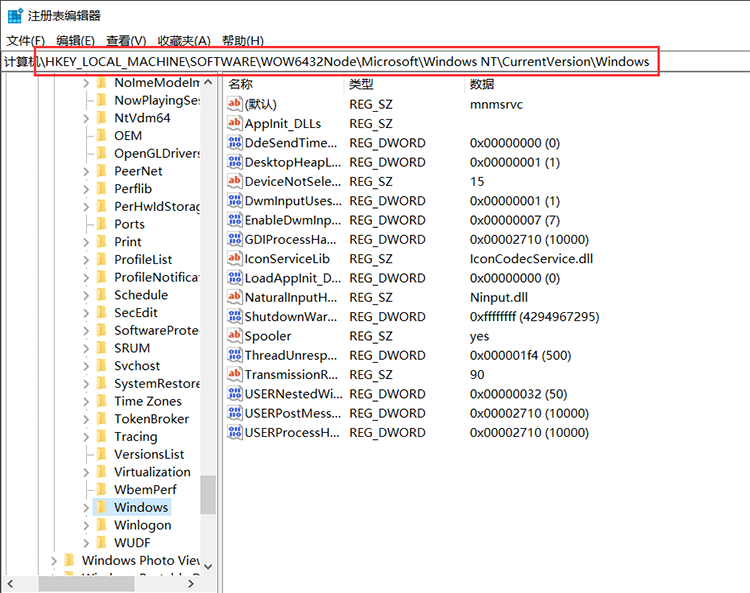Expand the Perflib registry key

pyautogui.click(x=87, y=189)
